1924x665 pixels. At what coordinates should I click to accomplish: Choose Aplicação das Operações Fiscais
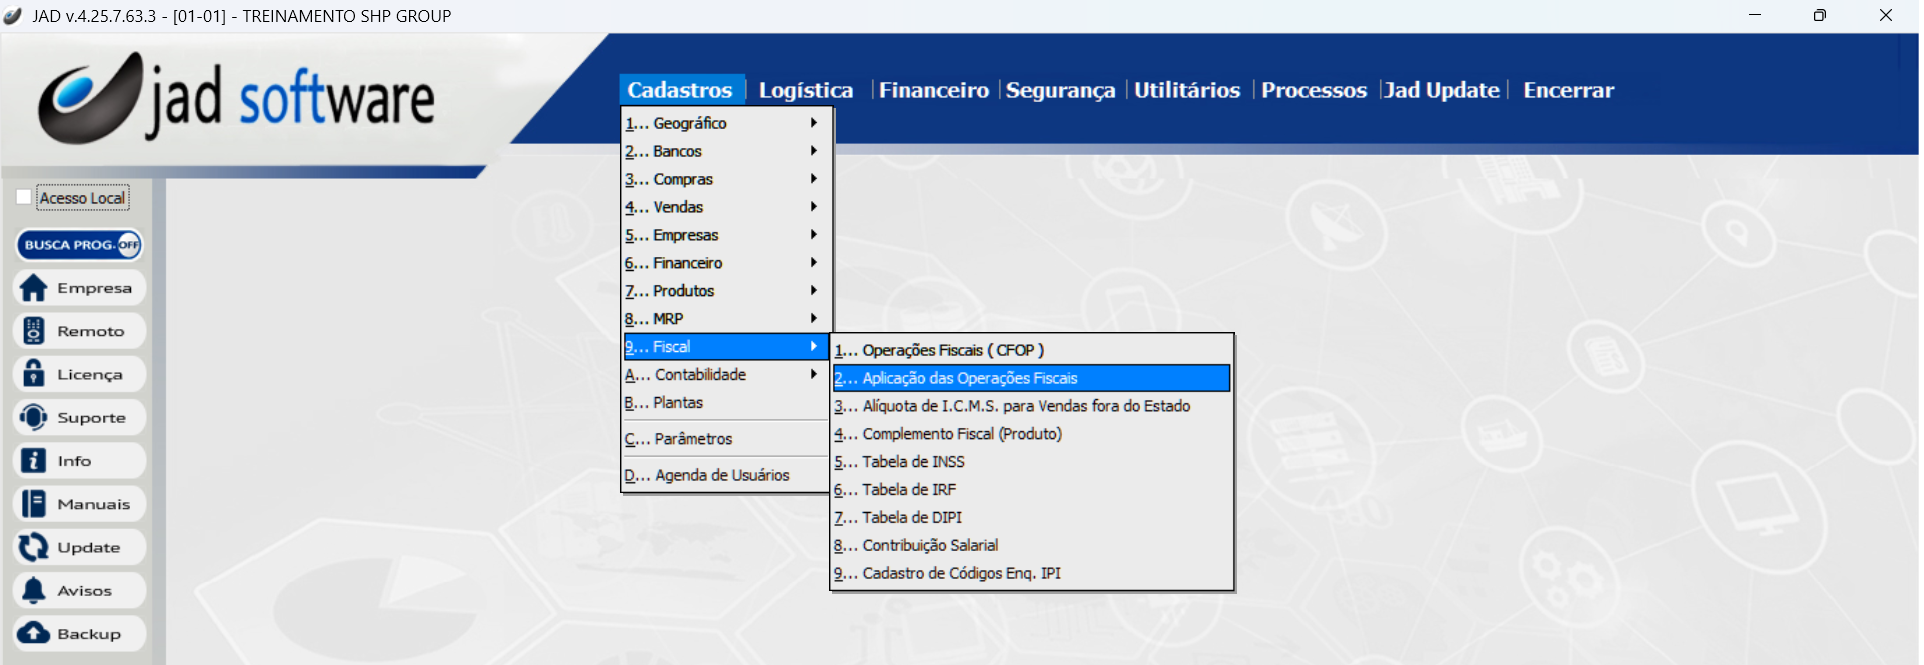[1031, 378]
